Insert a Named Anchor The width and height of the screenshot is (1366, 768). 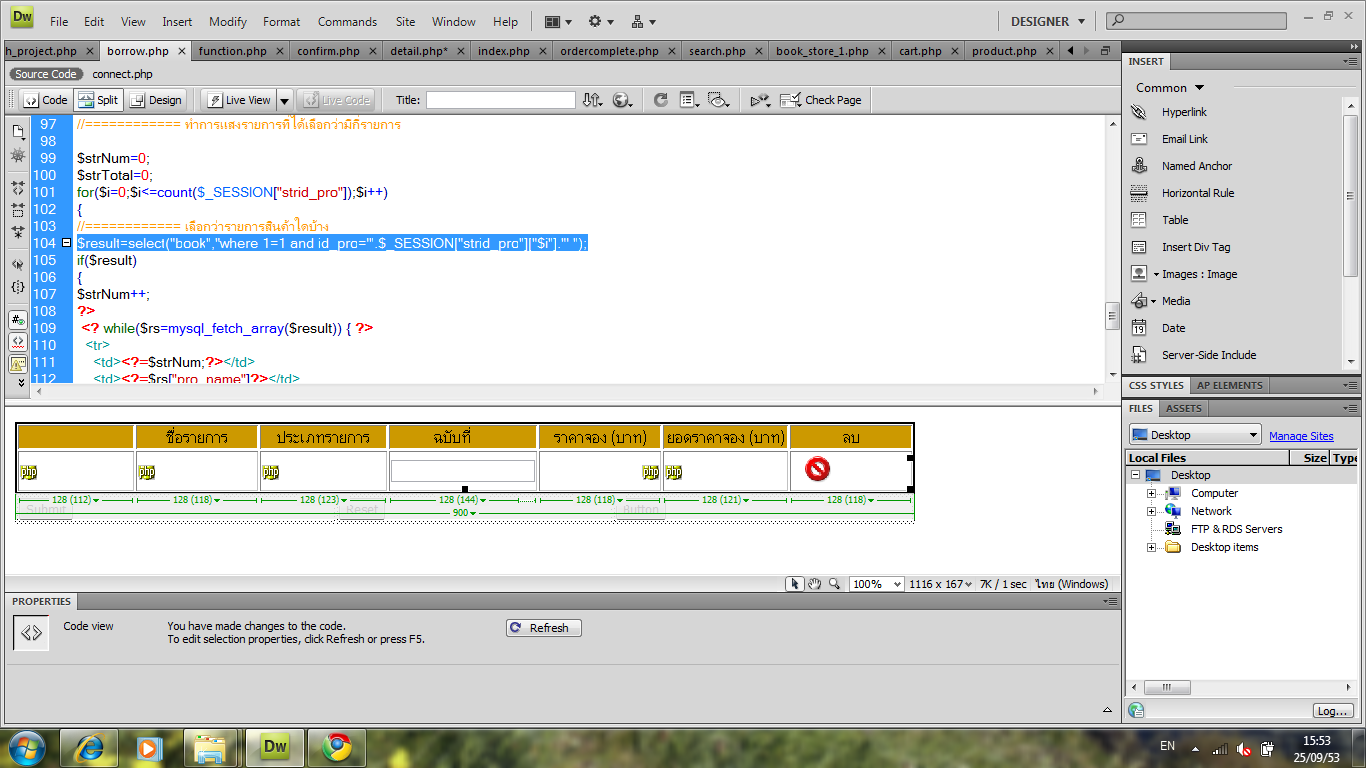(1197, 166)
